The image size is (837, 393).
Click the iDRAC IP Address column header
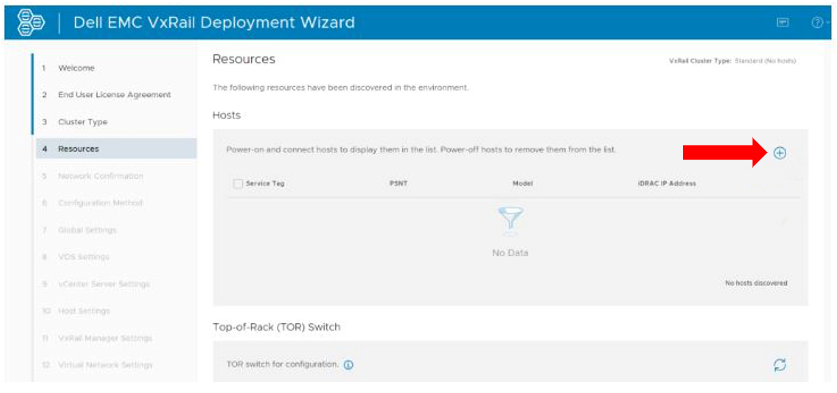[667, 184]
